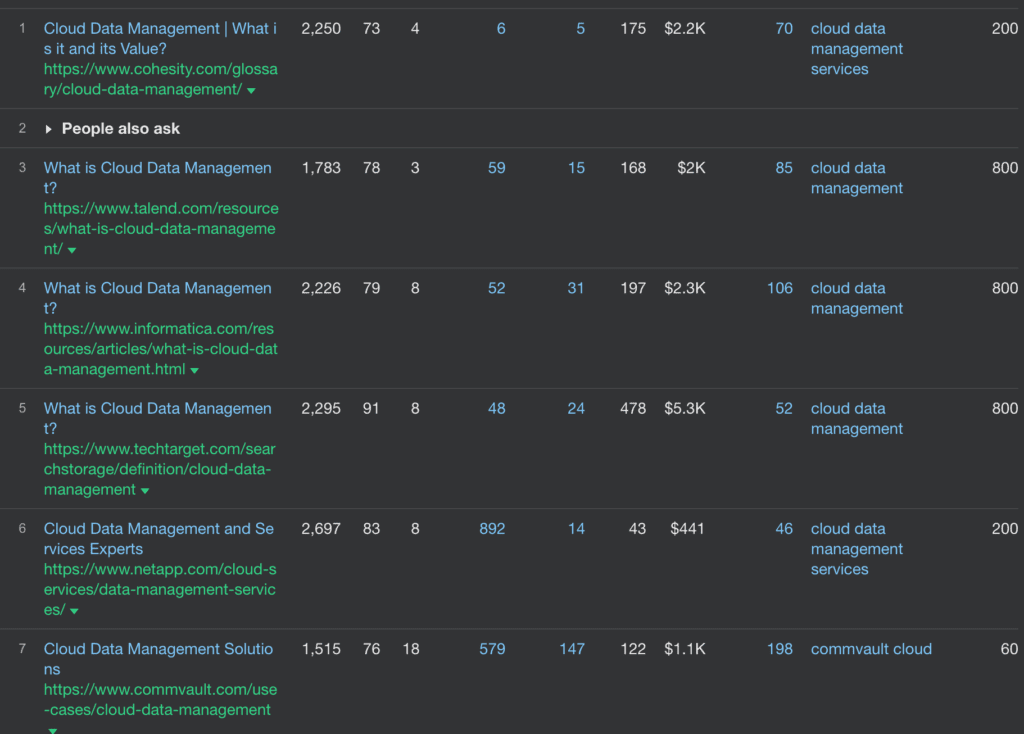This screenshot has width=1024, height=734.
Task: Open the techtarget.com searchstorage URL
Action: tap(159, 469)
